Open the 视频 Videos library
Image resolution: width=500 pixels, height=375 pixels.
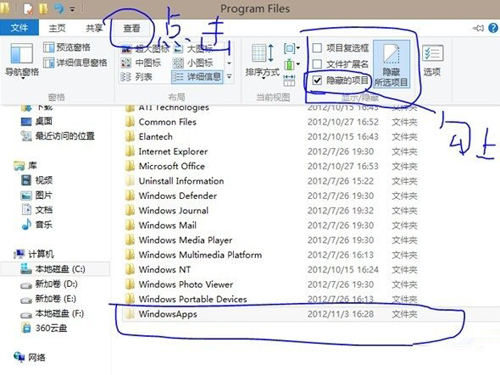tap(37, 180)
